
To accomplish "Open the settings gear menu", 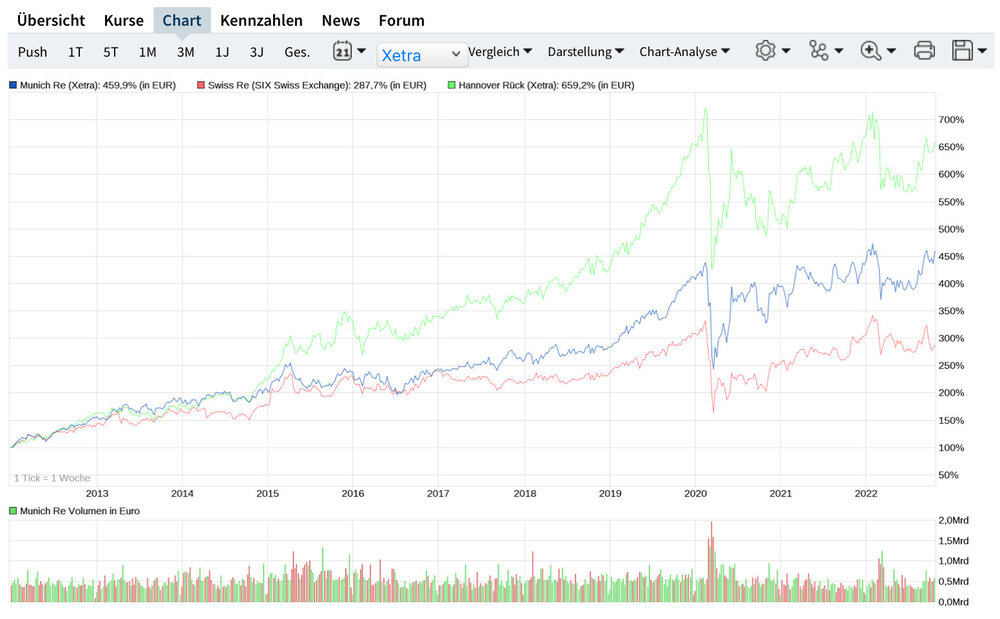I will (x=766, y=51).
